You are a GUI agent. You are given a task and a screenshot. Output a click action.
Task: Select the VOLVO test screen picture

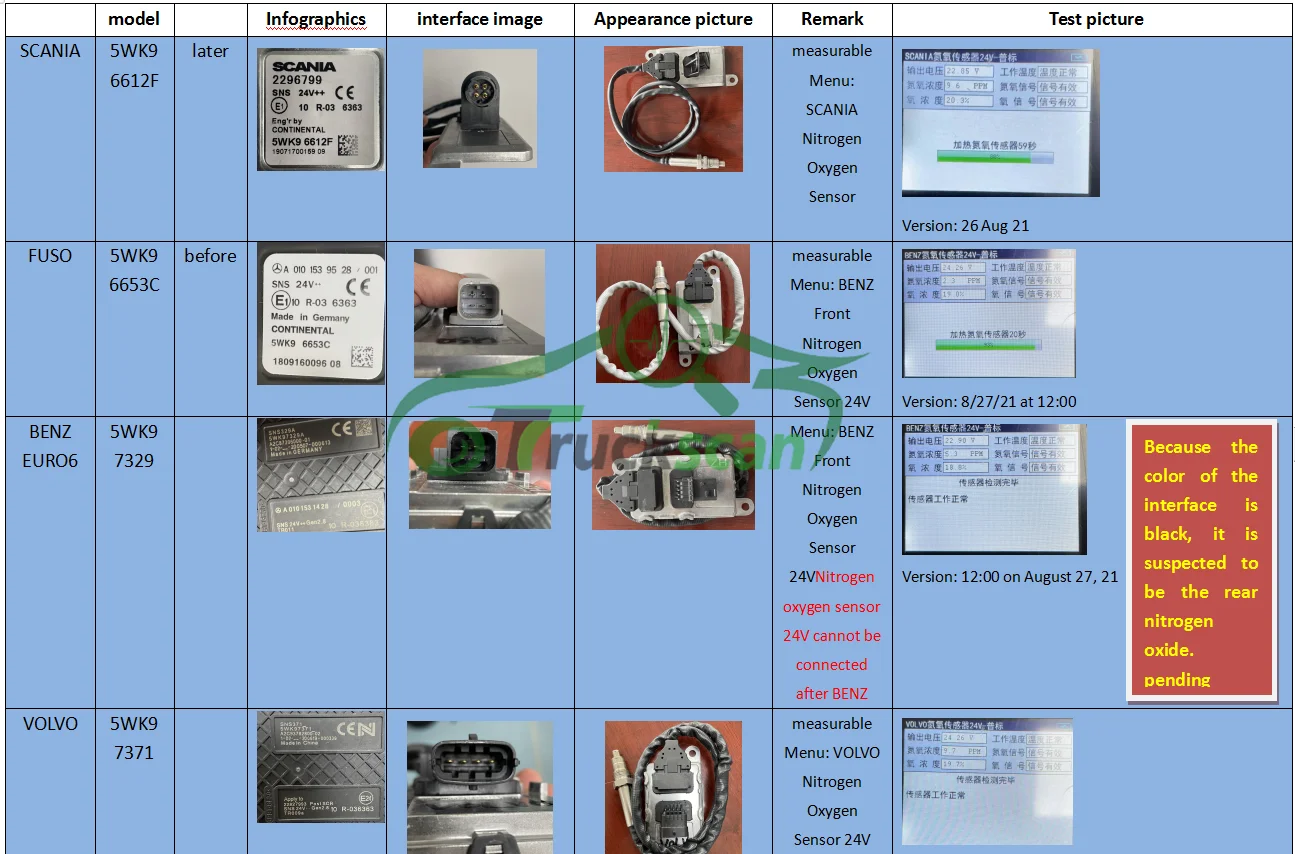[988, 782]
